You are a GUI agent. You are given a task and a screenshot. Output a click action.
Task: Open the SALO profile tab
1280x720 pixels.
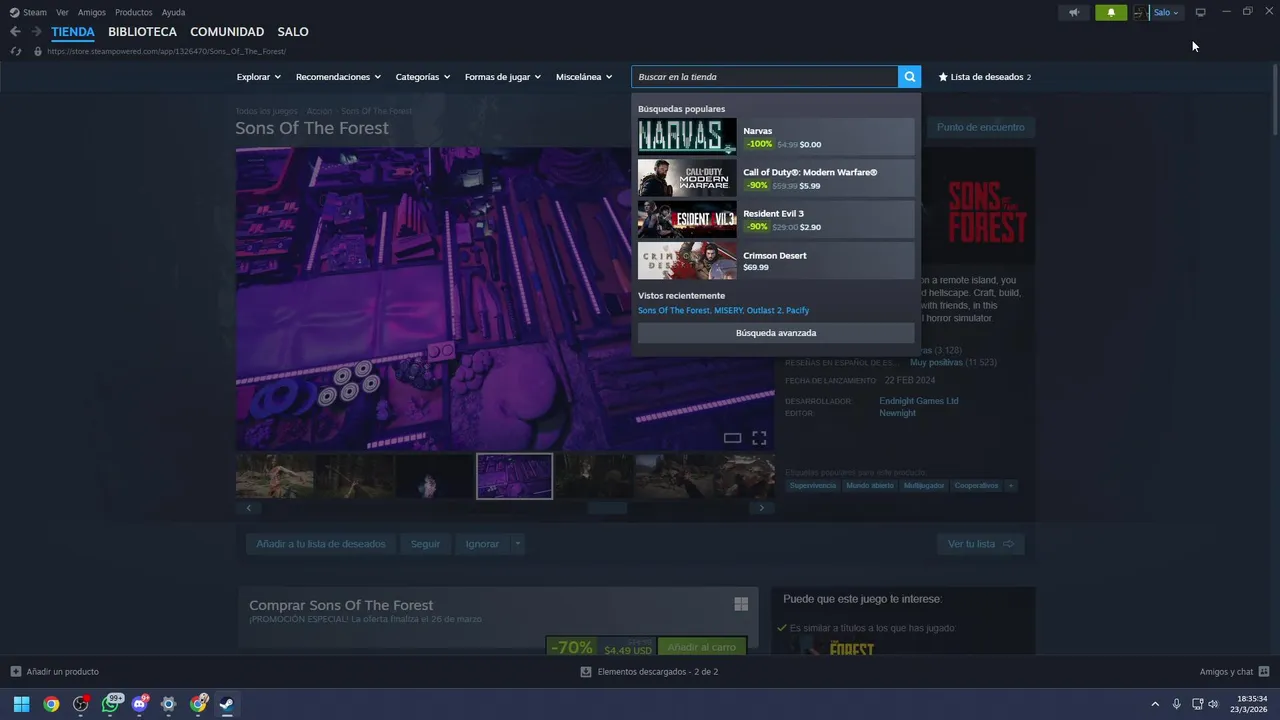coord(293,32)
